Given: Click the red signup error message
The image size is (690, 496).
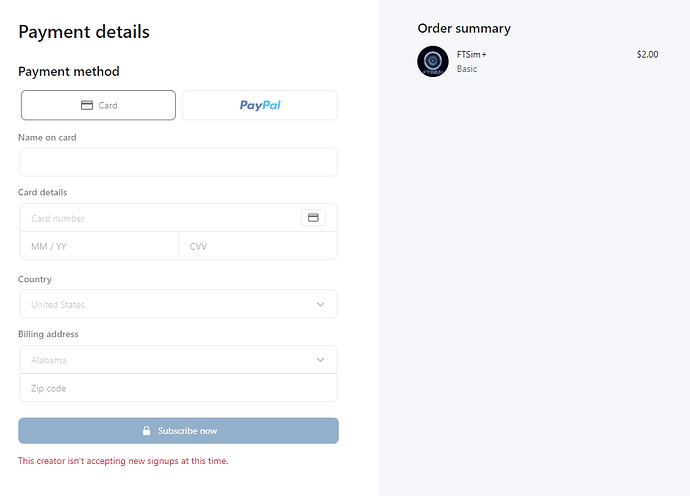Looking at the screenshot, I should (x=123, y=461).
